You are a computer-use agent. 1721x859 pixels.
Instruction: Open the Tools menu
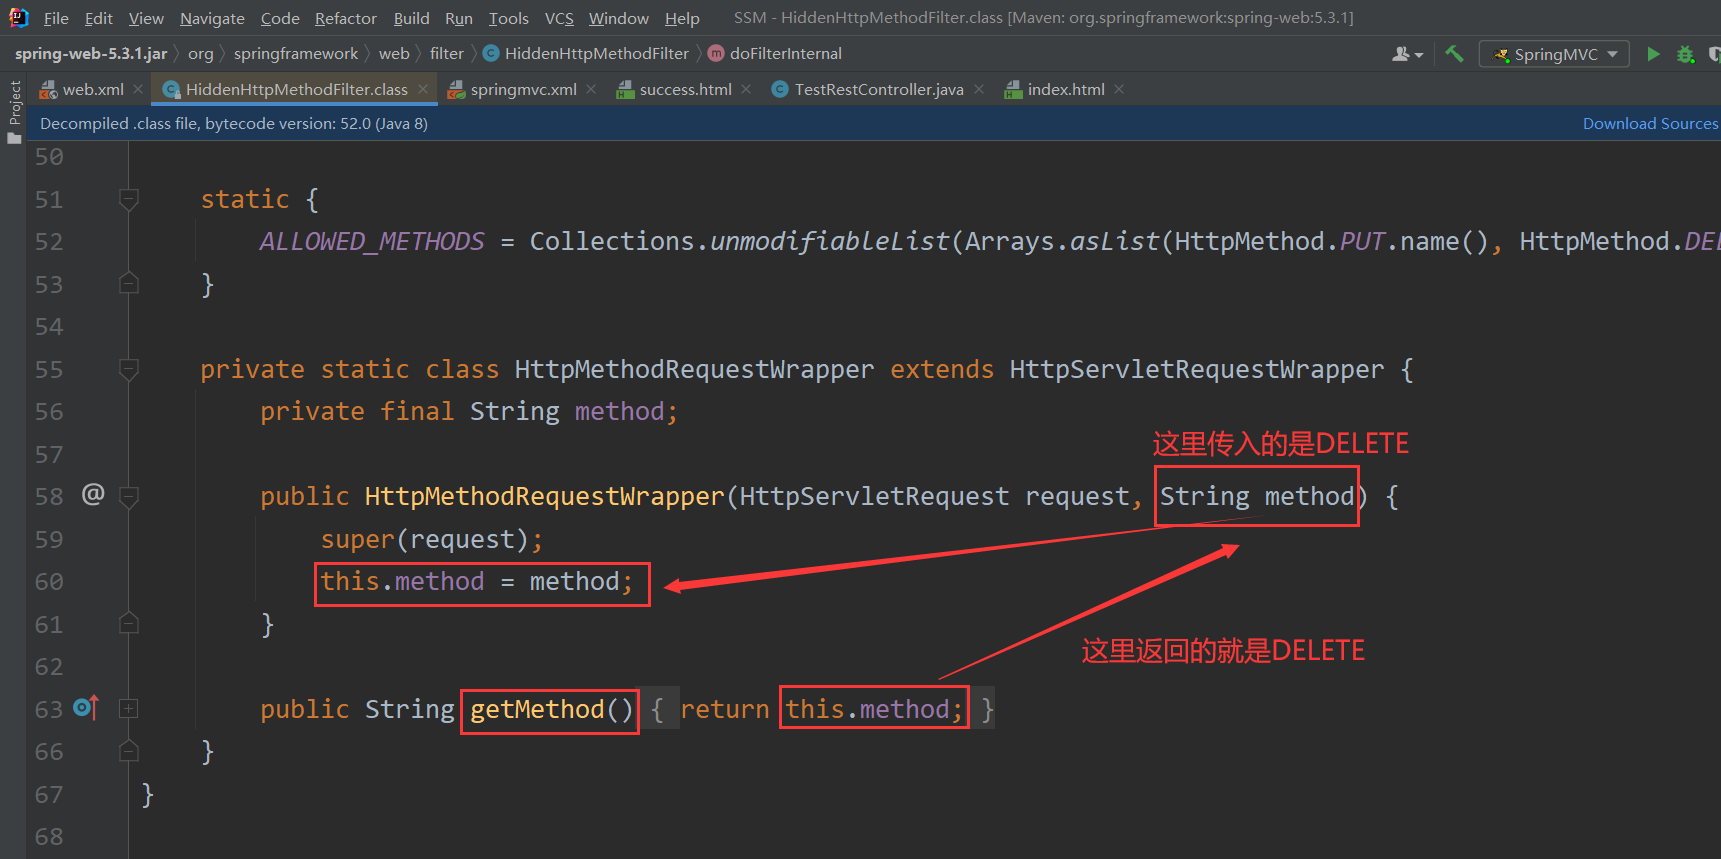tap(508, 18)
